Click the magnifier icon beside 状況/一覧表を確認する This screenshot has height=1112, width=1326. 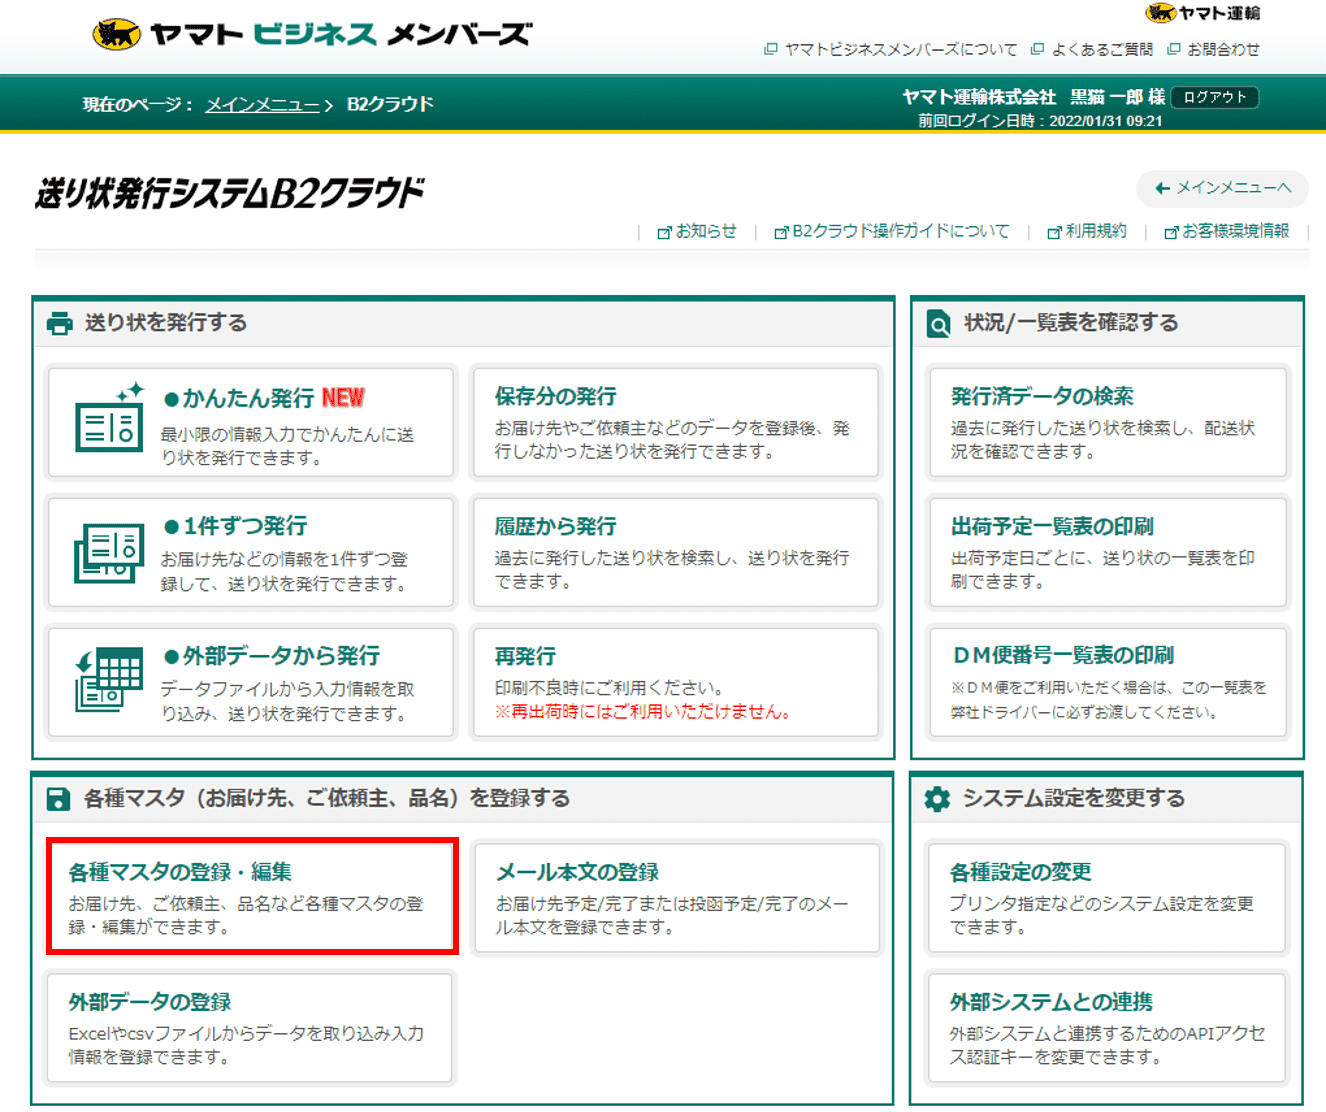point(937,323)
